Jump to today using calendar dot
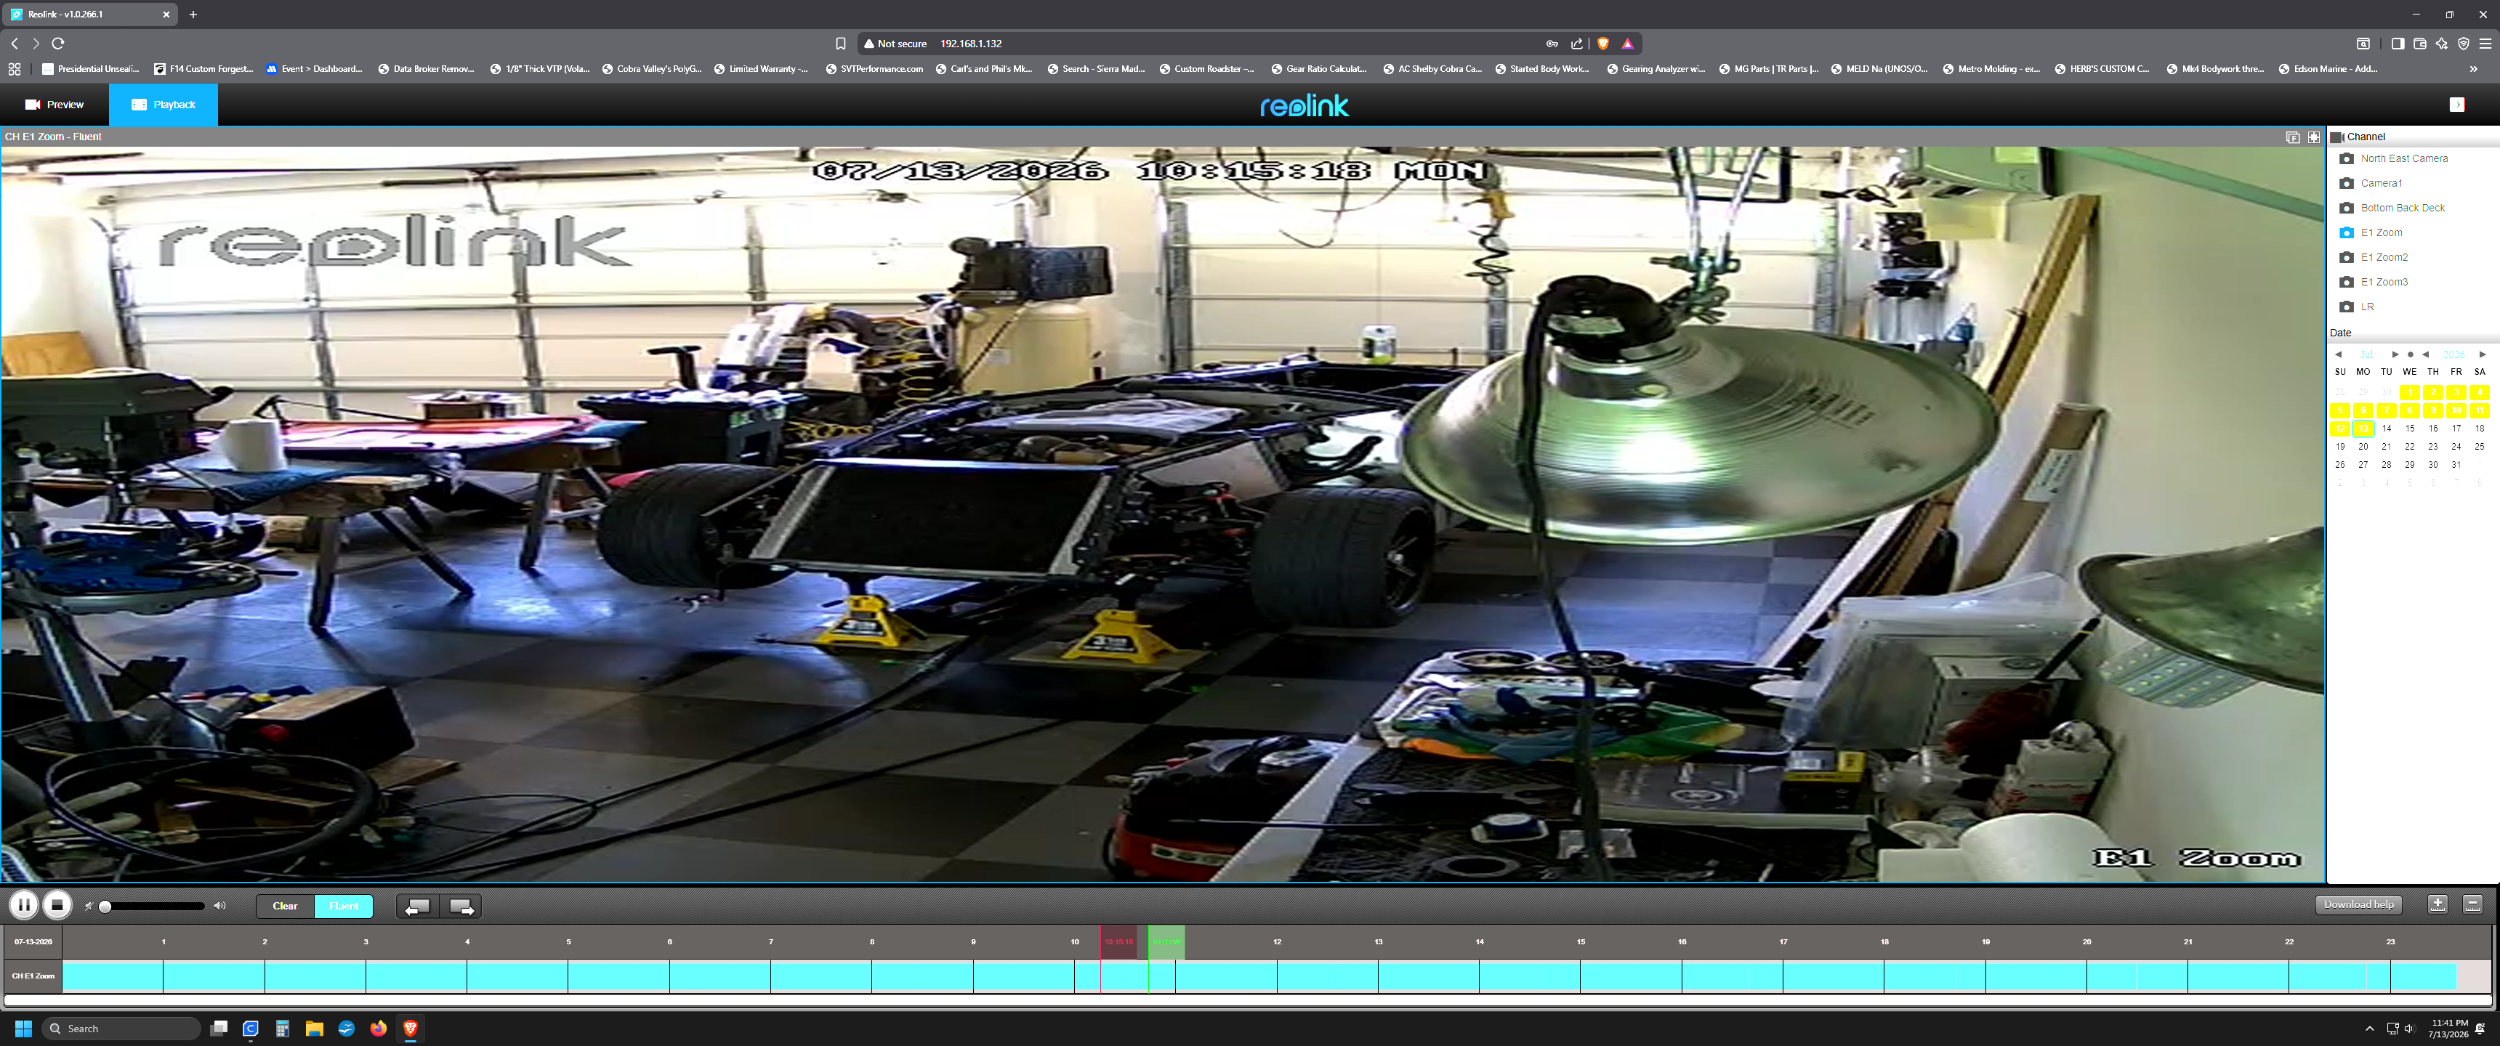This screenshot has height=1046, width=2500. click(2410, 354)
